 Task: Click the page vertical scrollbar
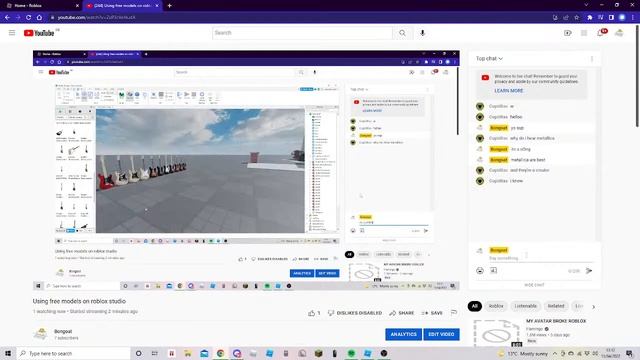637,76
